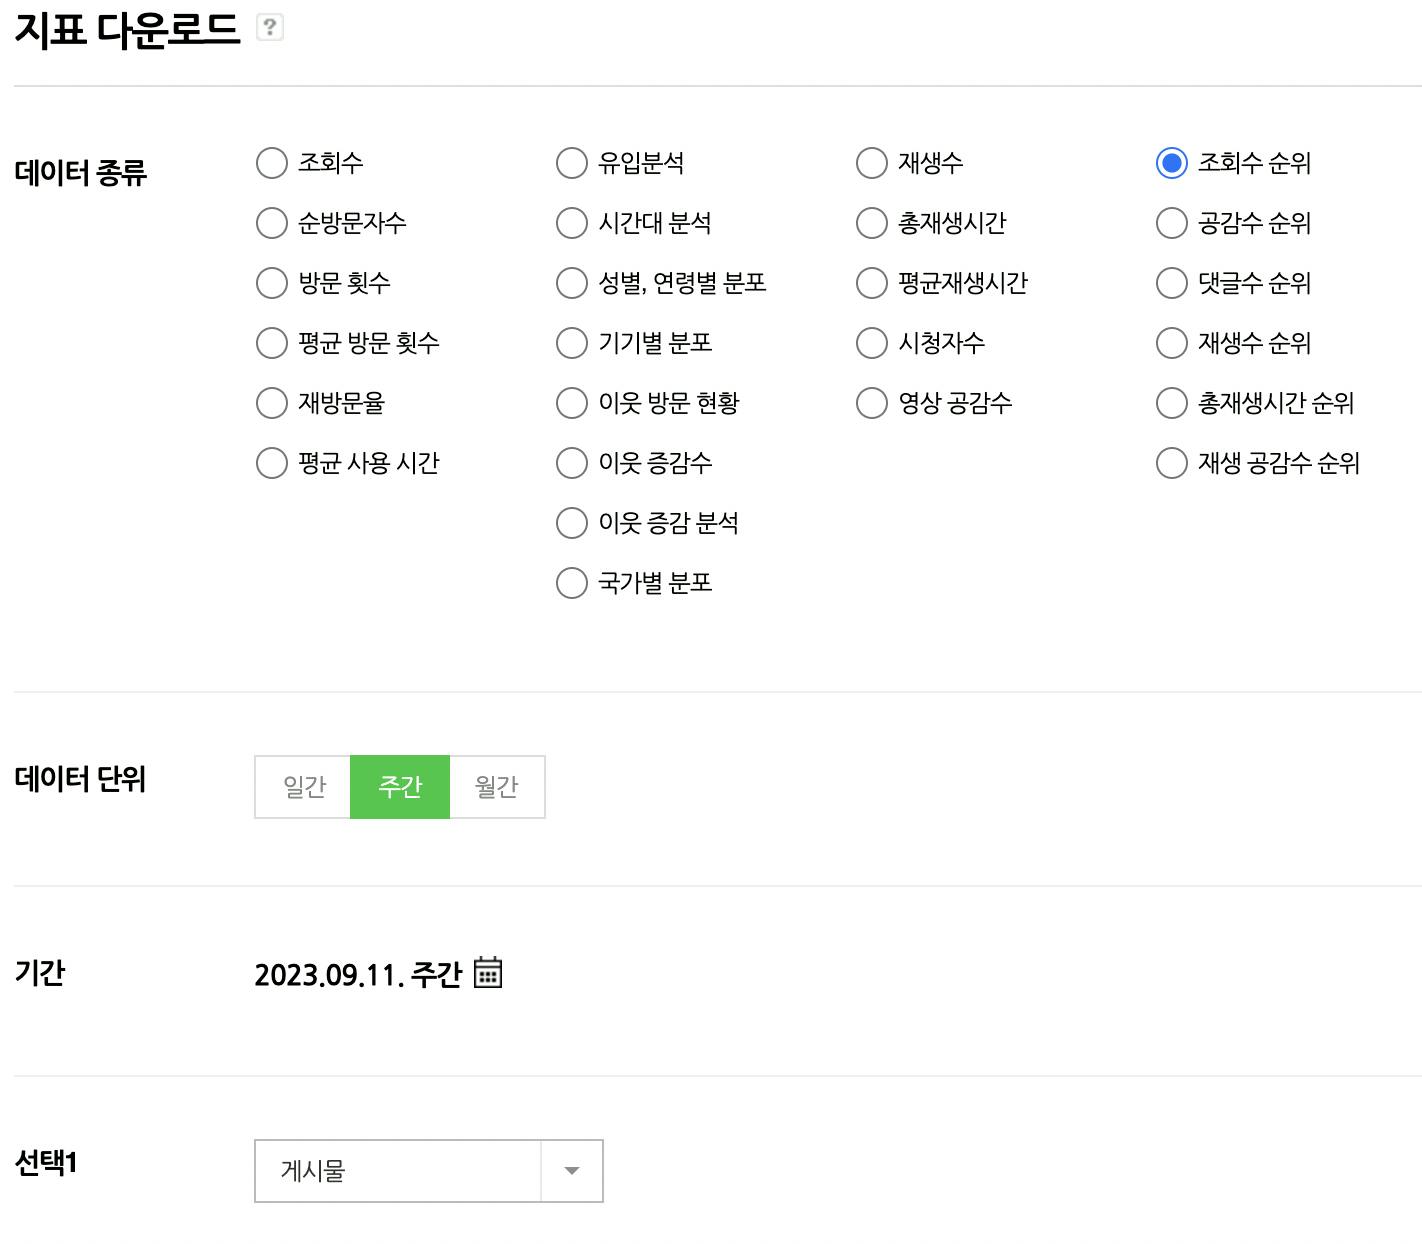Expand the 게시물 dropdown arrow

point(572,1171)
